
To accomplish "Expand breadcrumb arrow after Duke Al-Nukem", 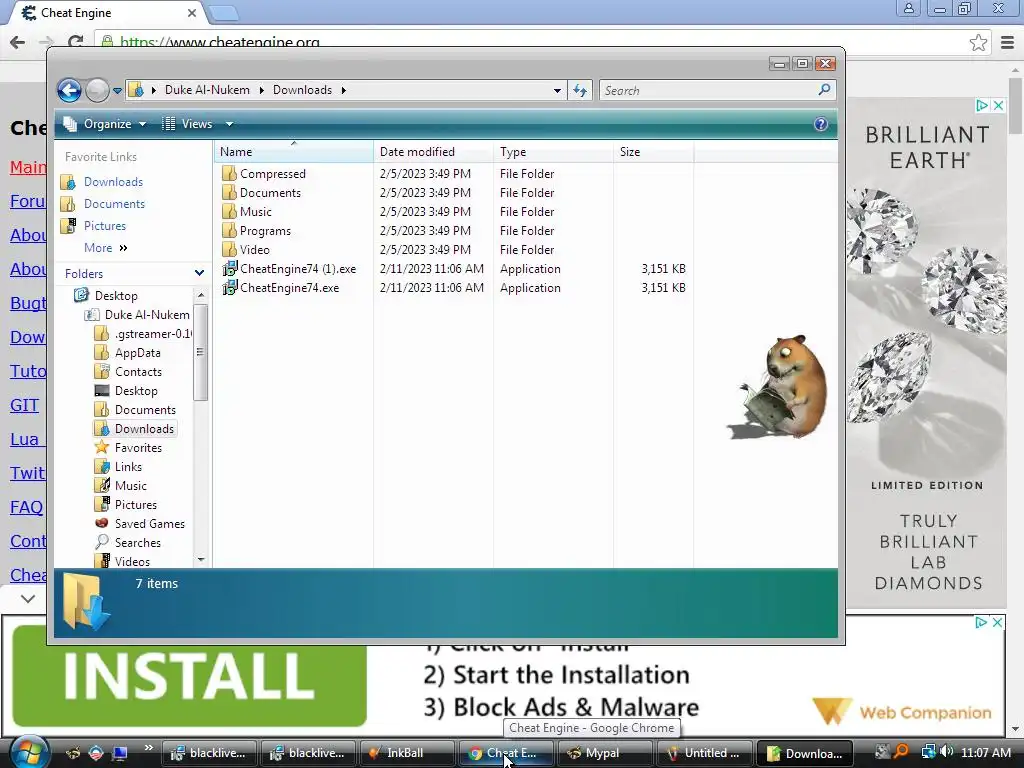I will [261, 90].
